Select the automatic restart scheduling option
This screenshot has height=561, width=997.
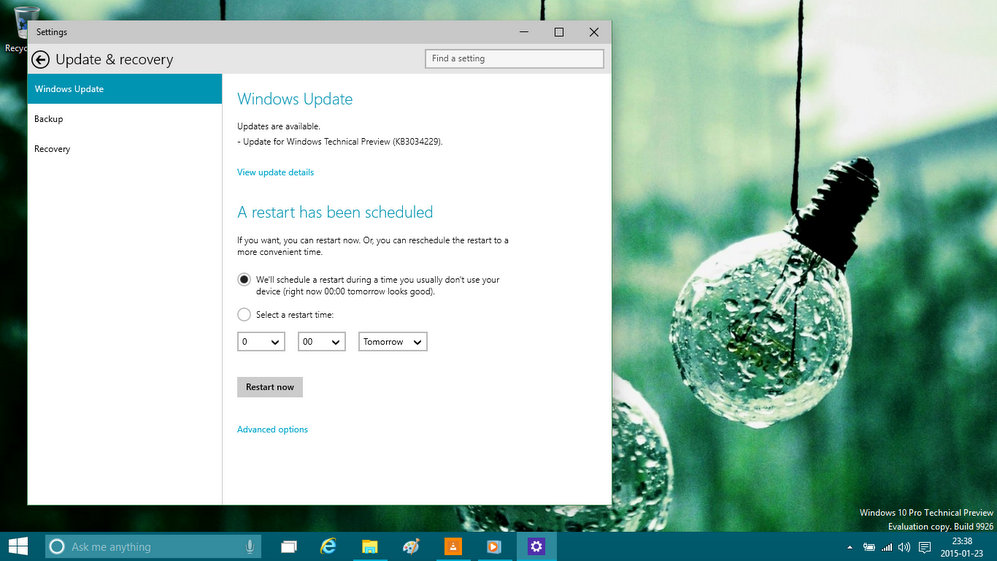coord(244,280)
